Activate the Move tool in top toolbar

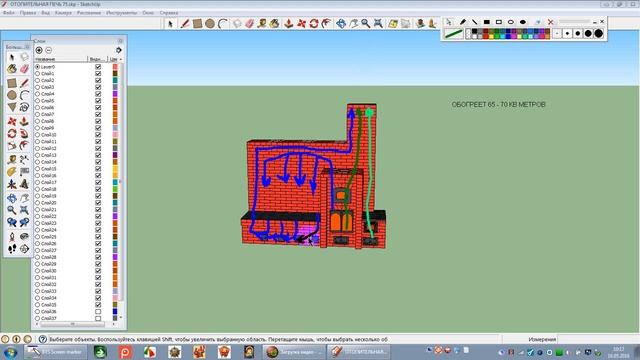301,24
